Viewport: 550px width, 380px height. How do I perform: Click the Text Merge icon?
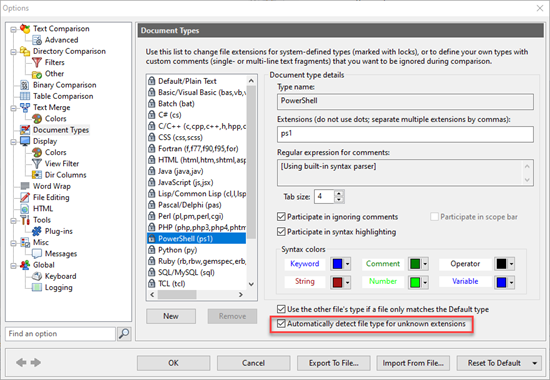[x=25, y=107]
